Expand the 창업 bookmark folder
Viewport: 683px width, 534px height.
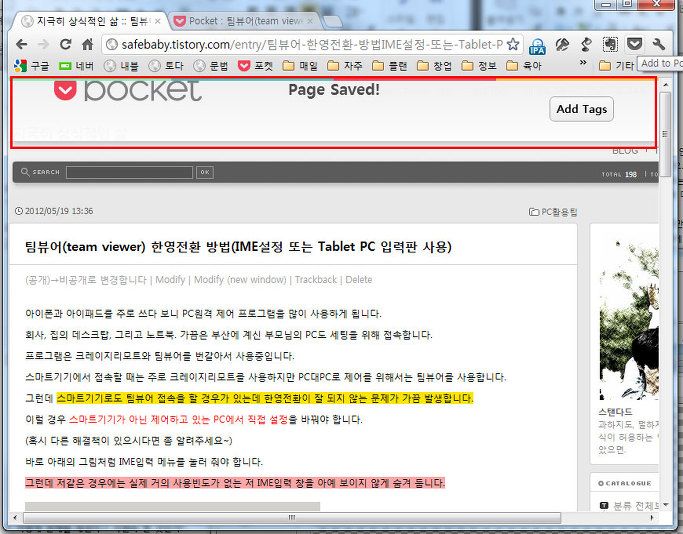coord(435,66)
